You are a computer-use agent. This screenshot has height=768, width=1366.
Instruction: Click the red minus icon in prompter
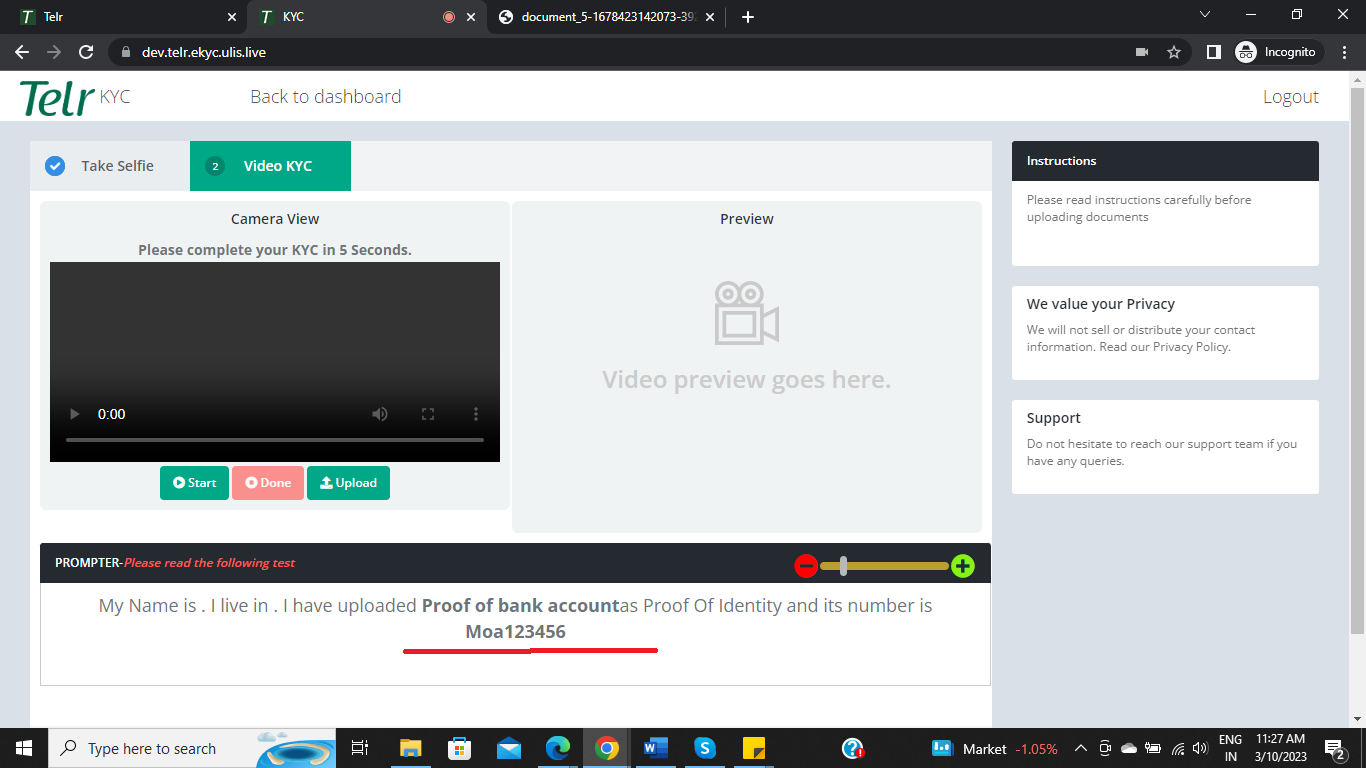806,566
